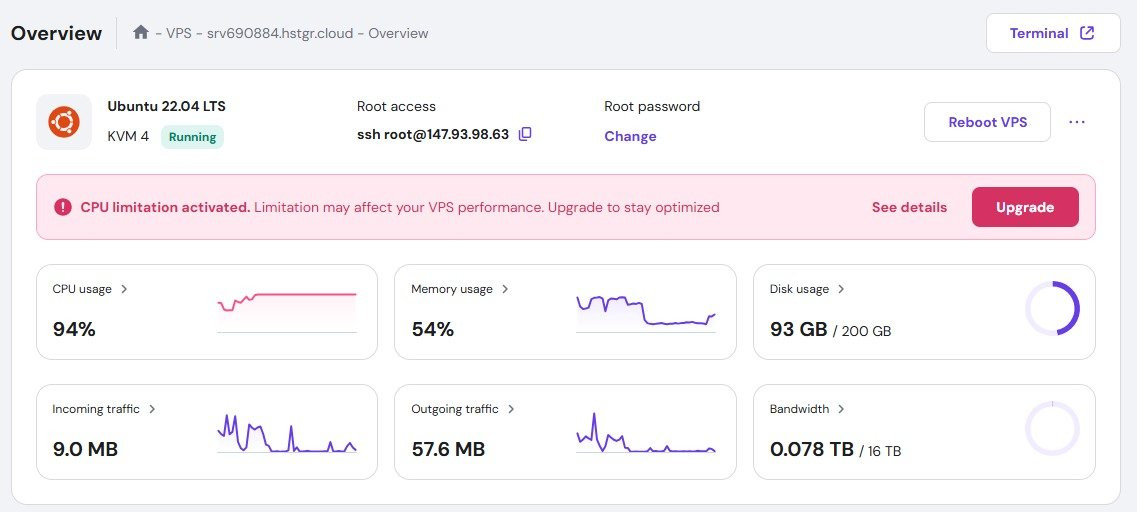Screen dimensions: 1137x512
Task: Click the pink Upgrade button
Action: [x=1024, y=207]
